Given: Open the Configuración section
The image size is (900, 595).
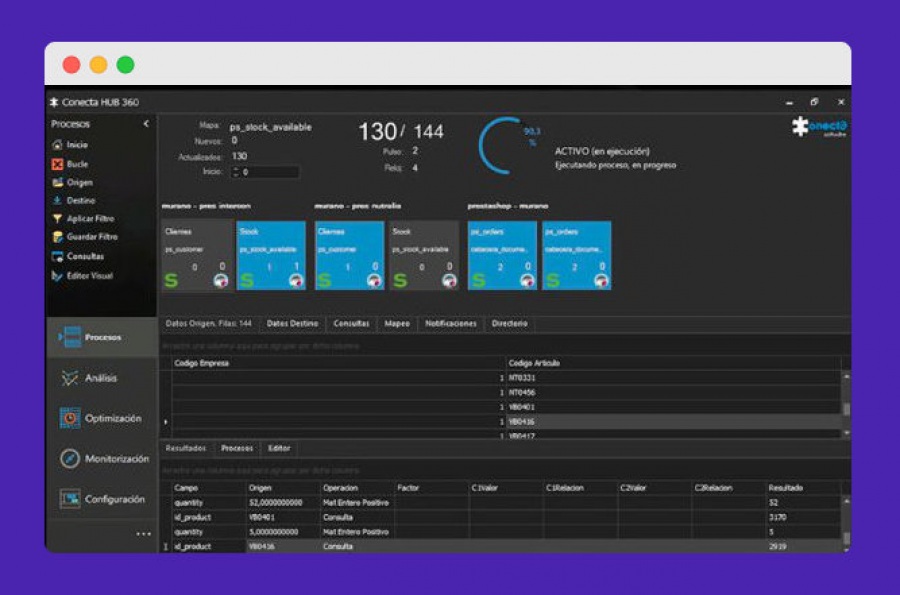Looking at the screenshot, I should coord(101,499).
